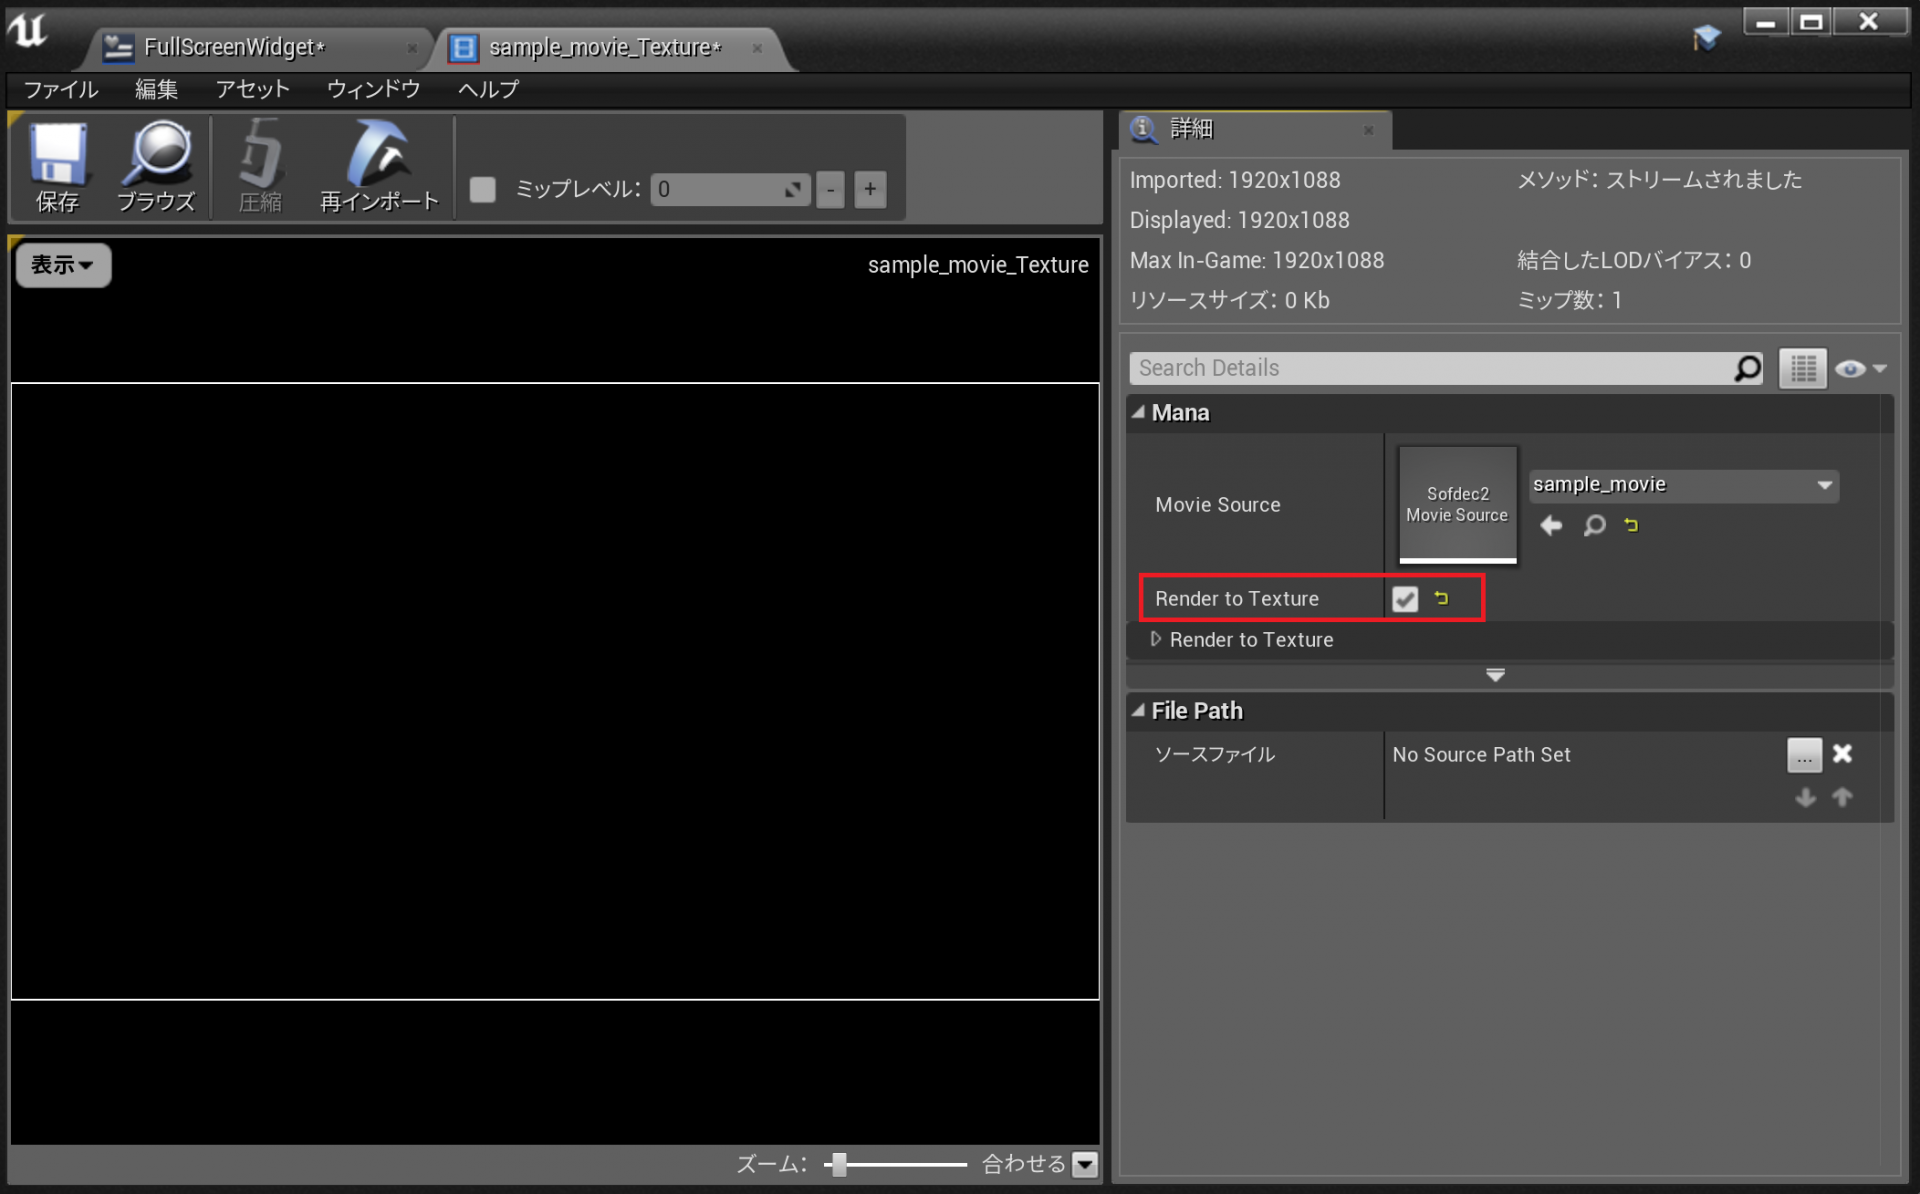Open the property matrix grid icon
The image size is (1920, 1194).
pos(1803,368)
